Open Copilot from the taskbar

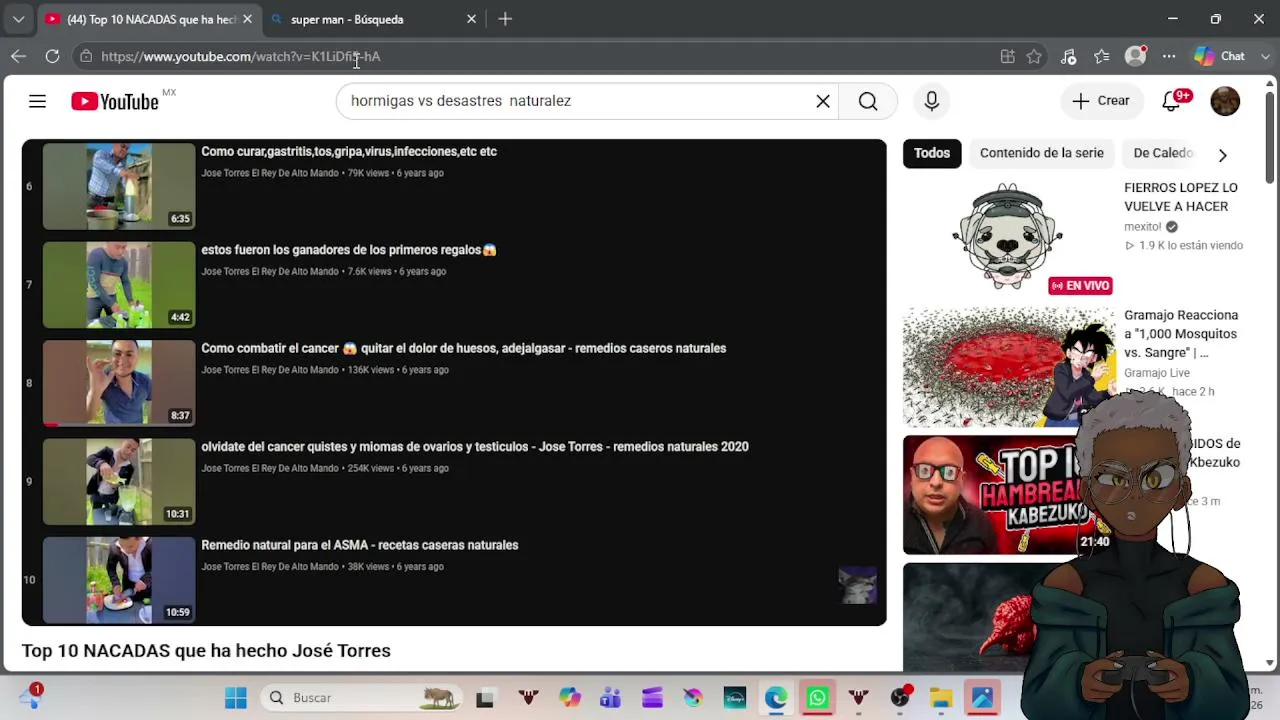pyautogui.click(x=569, y=698)
